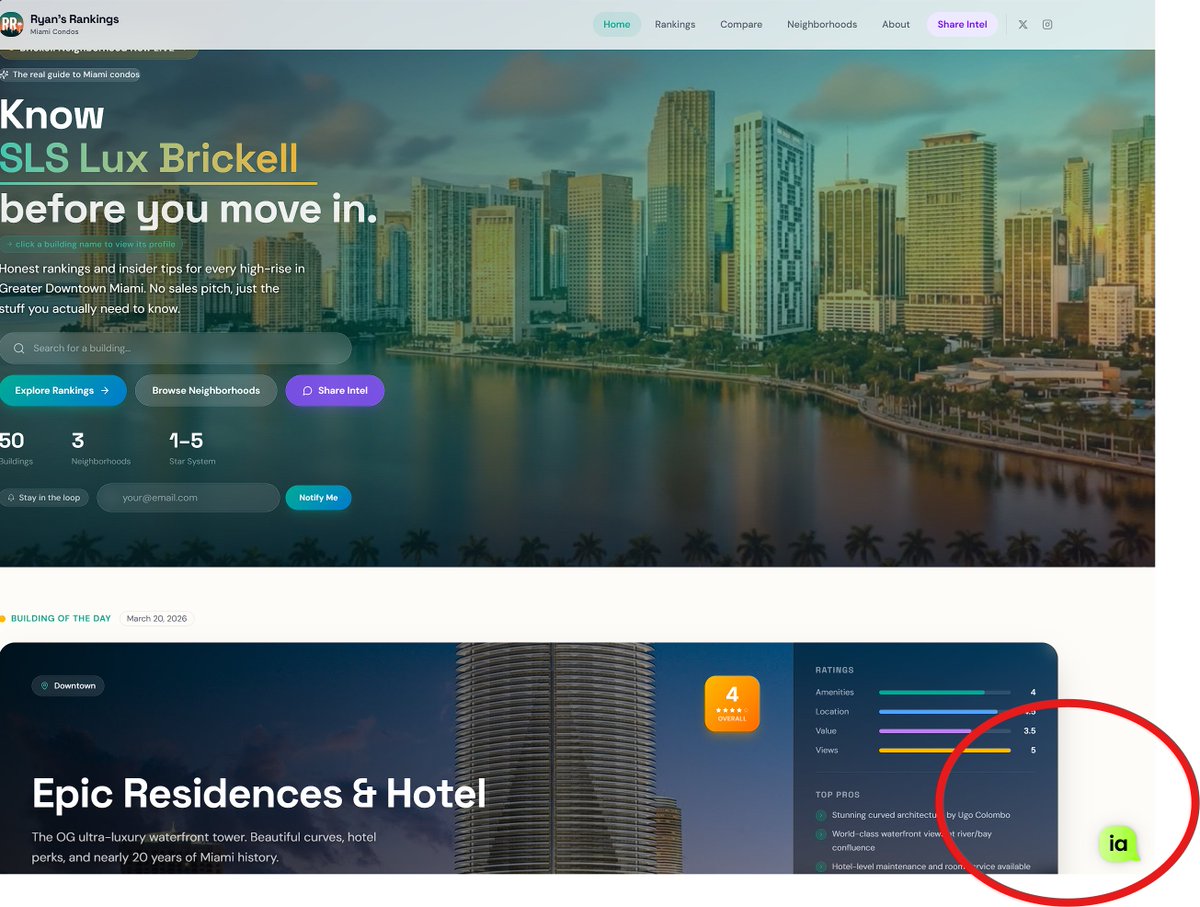This screenshot has width=1200, height=907.
Task: Click the 'March 20, 2026' date chip
Action: point(156,618)
